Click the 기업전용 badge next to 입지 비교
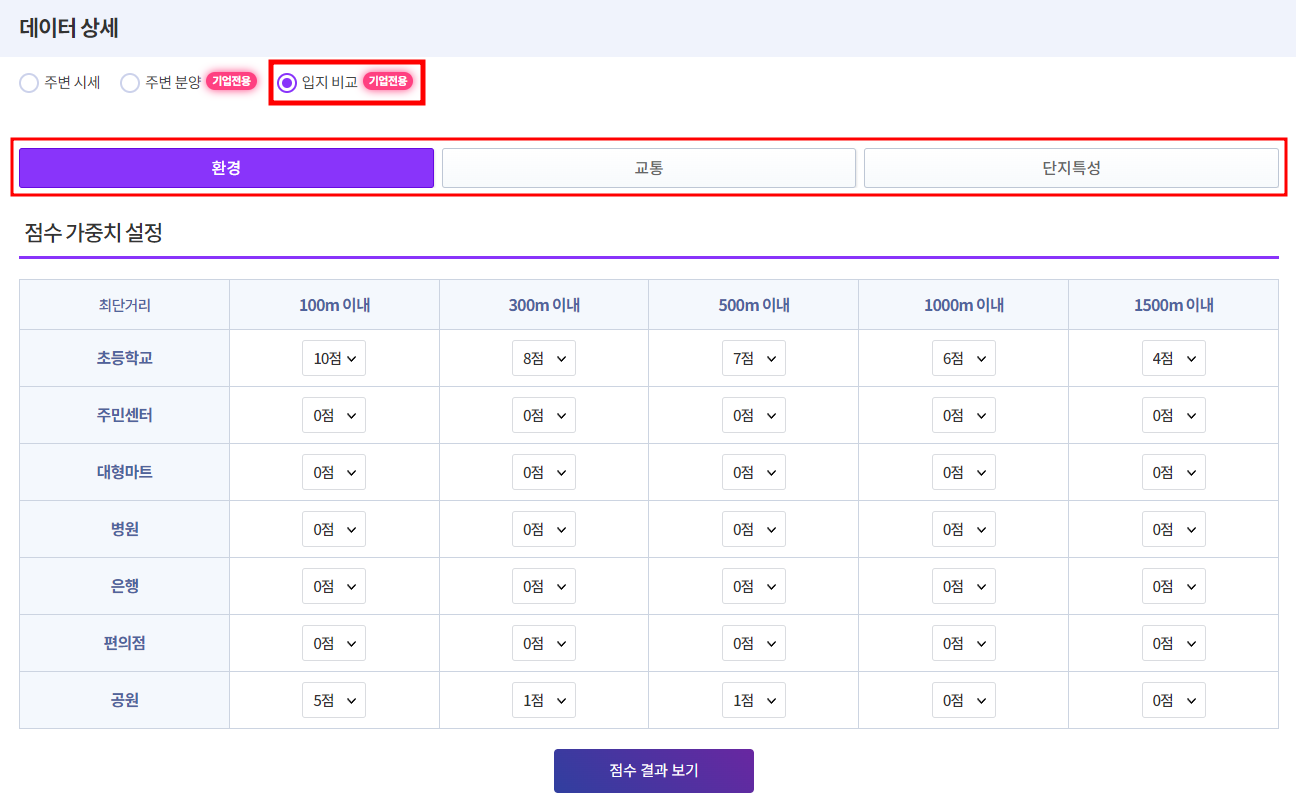 388,82
